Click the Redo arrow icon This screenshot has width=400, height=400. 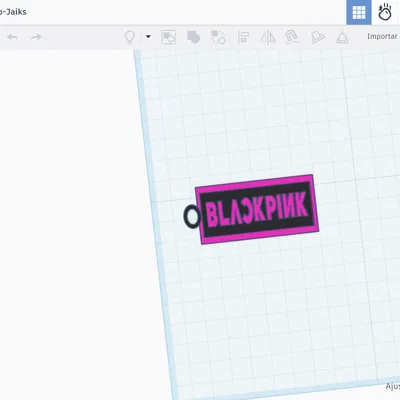pyautogui.click(x=36, y=37)
